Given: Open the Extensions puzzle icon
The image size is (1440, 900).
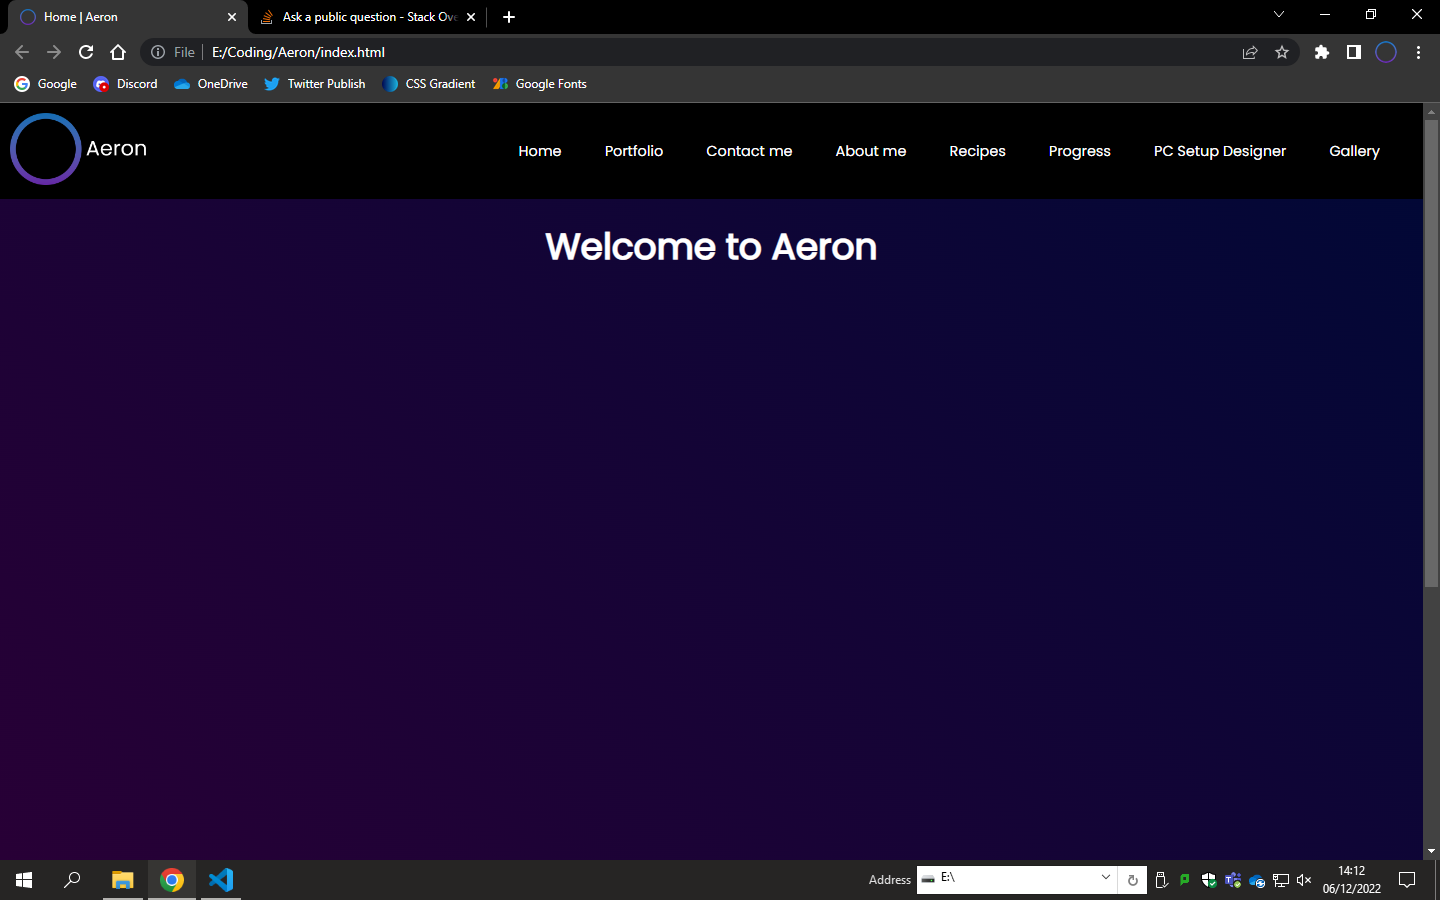Looking at the screenshot, I should click(1322, 52).
